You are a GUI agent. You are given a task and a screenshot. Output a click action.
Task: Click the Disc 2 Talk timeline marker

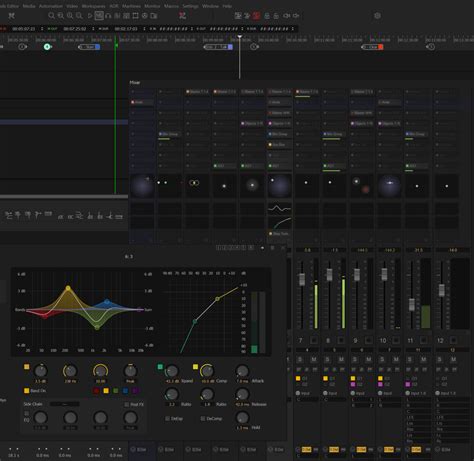click(218, 47)
